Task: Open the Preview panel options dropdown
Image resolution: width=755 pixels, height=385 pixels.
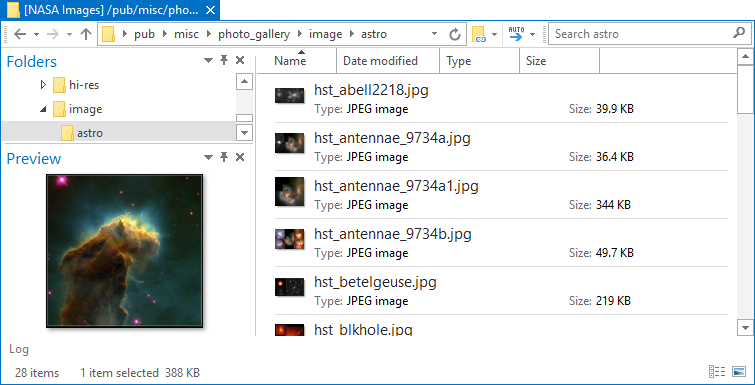Action: pyautogui.click(x=208, y=157)
